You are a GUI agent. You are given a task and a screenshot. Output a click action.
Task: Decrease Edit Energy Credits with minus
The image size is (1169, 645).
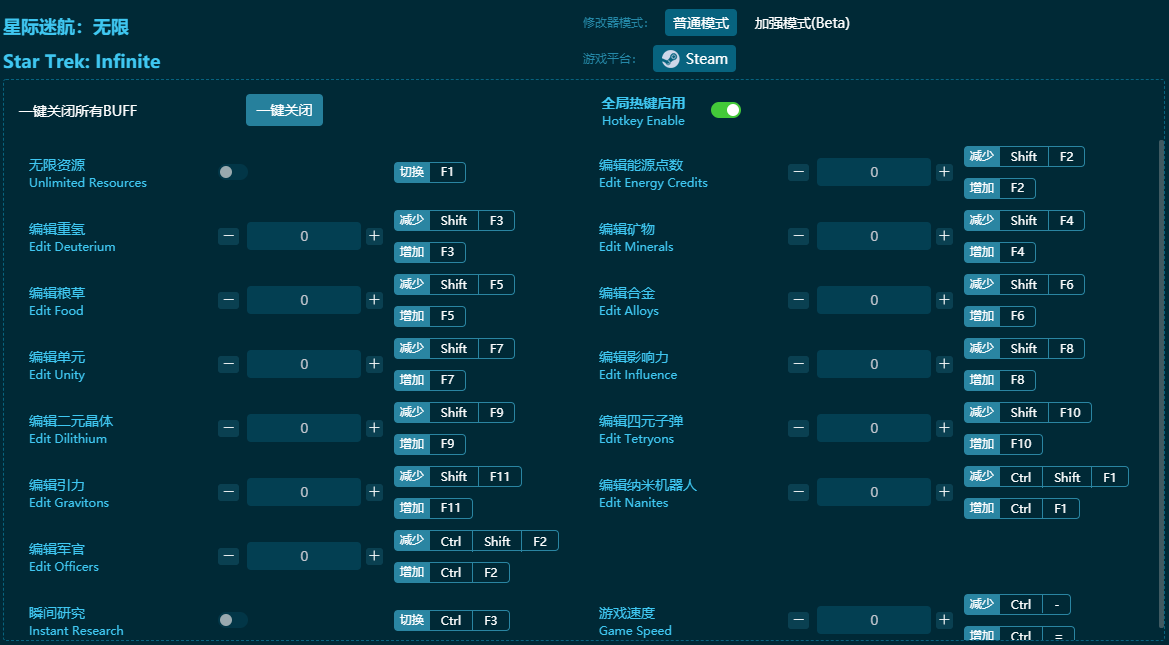pos(798,172)
